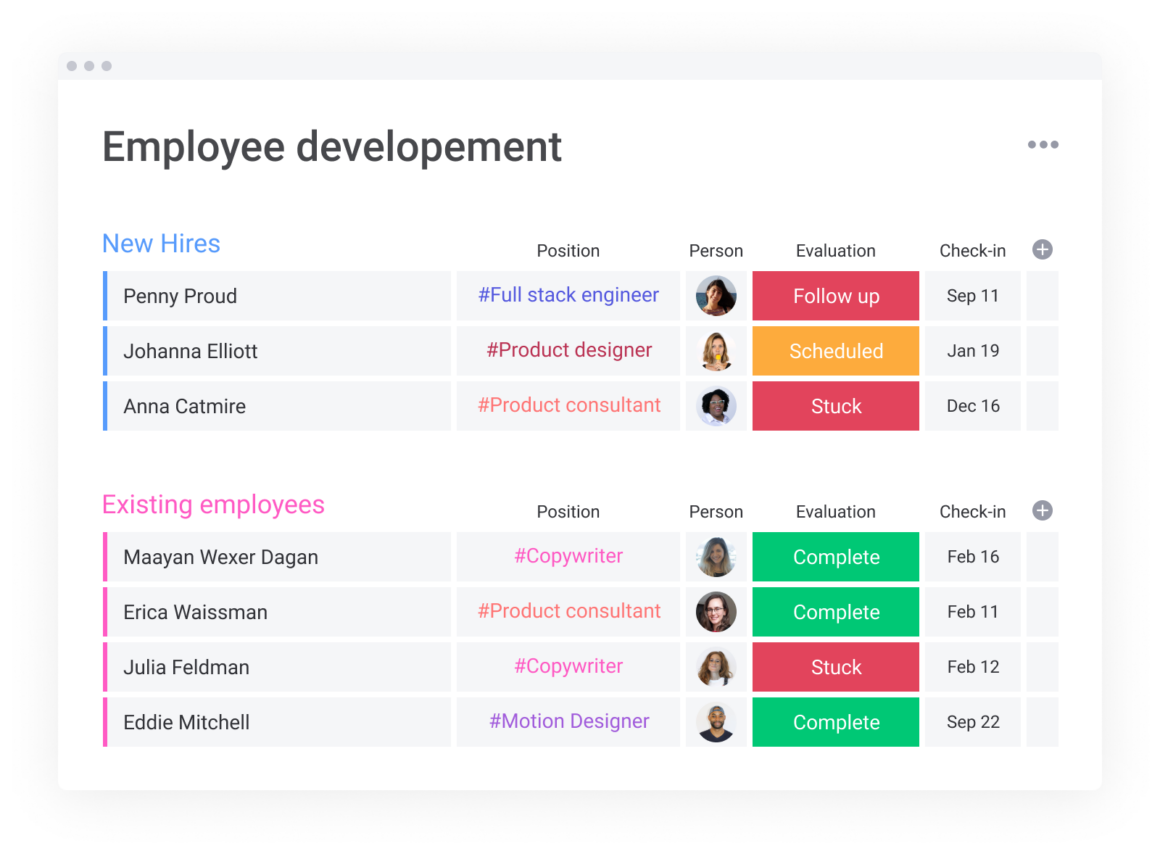This screenshot has height=854, width=1160.
Task: Open Penny Proud's Follow up status dropdown
Action: tap(835, 296)
